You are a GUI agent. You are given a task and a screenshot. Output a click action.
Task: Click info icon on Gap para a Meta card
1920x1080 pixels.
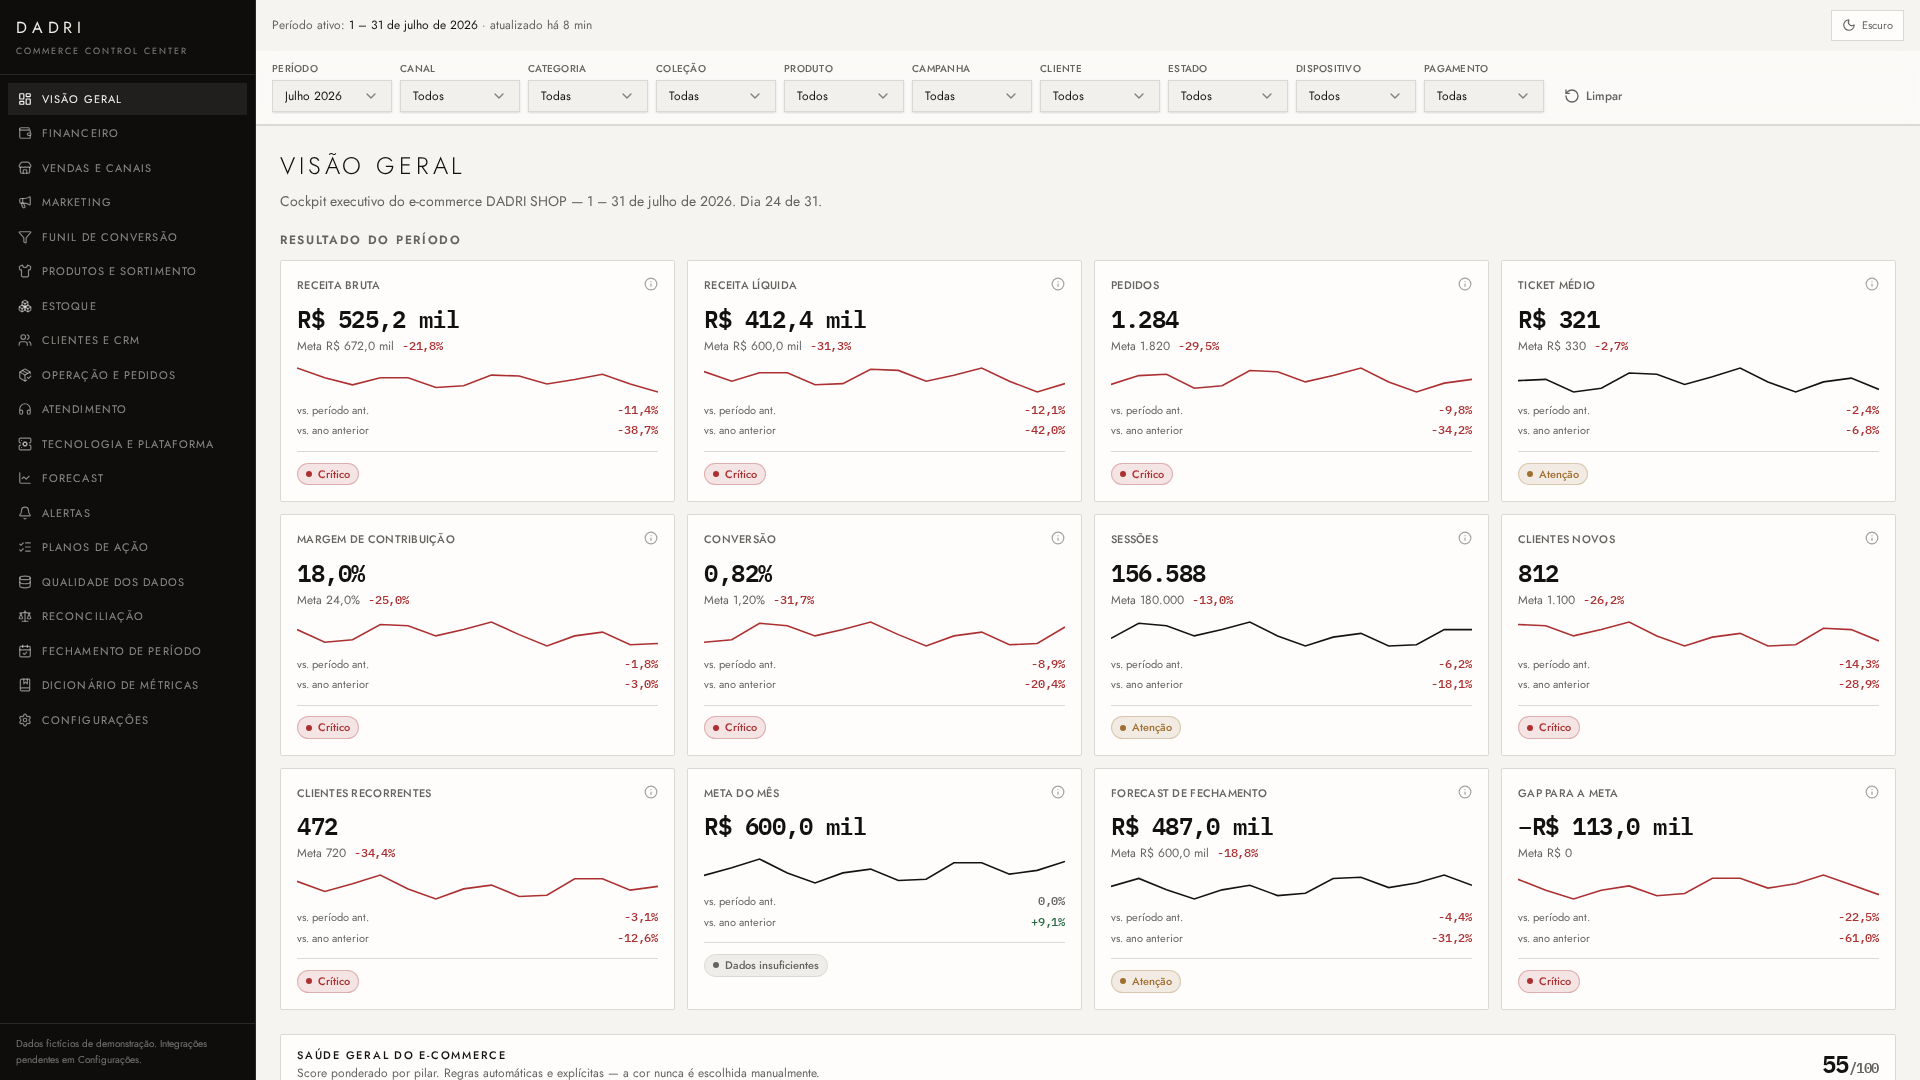tap(1872, 793)
